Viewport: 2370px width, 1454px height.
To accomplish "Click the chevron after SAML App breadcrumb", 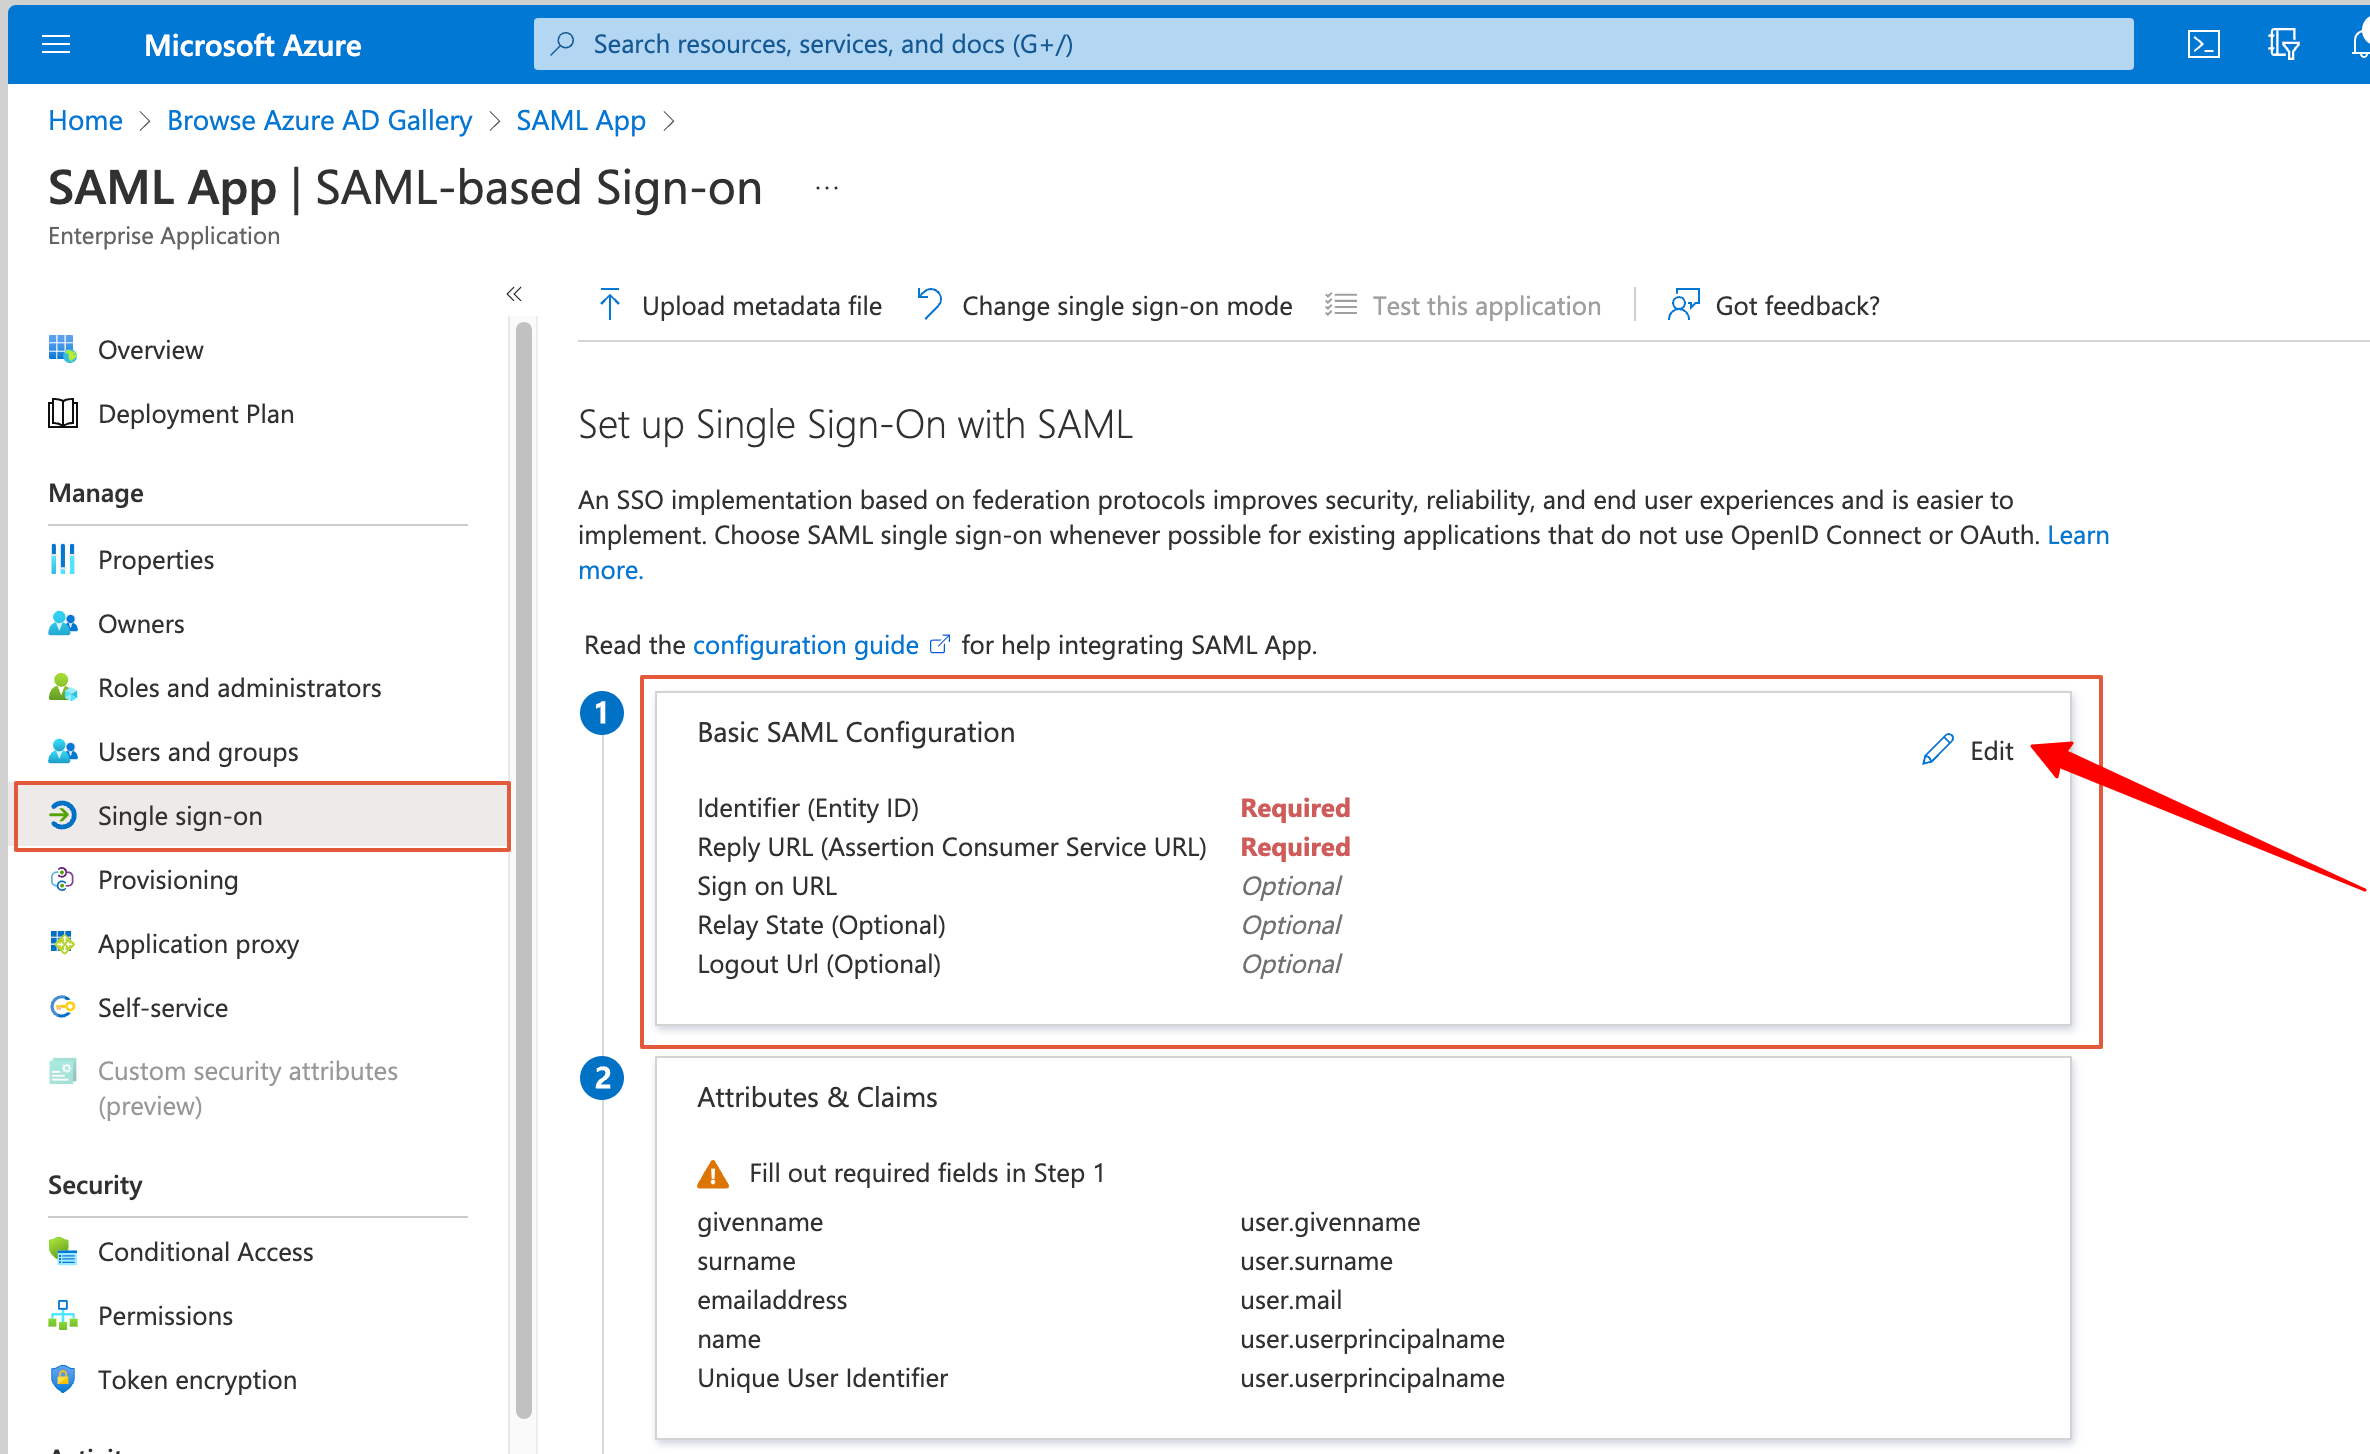I will point(670,121).
